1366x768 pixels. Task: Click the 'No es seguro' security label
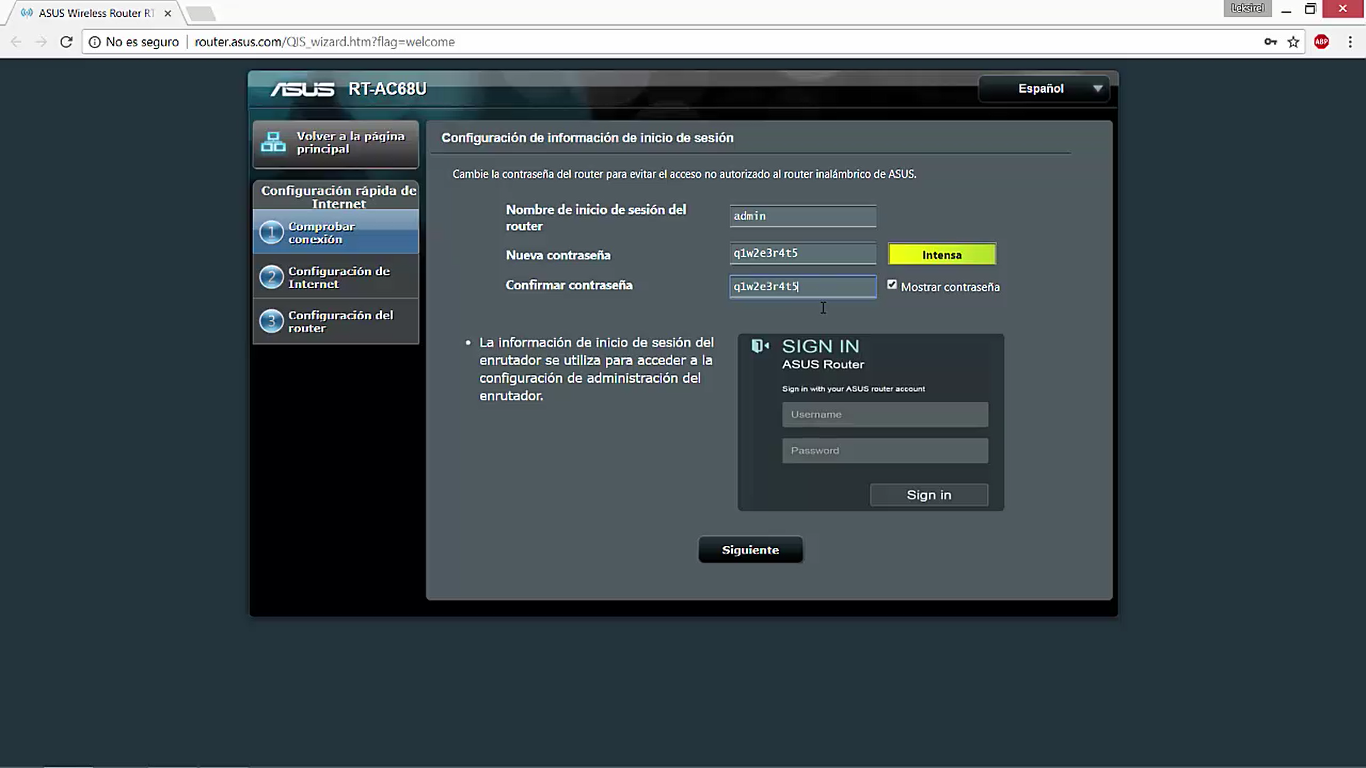142,42
